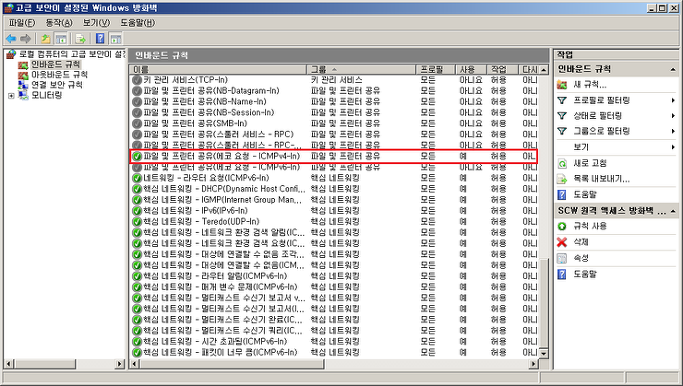Select rule 파일 및 프린터 공유(NB-Datagram-In)

(x=334, y=91)
